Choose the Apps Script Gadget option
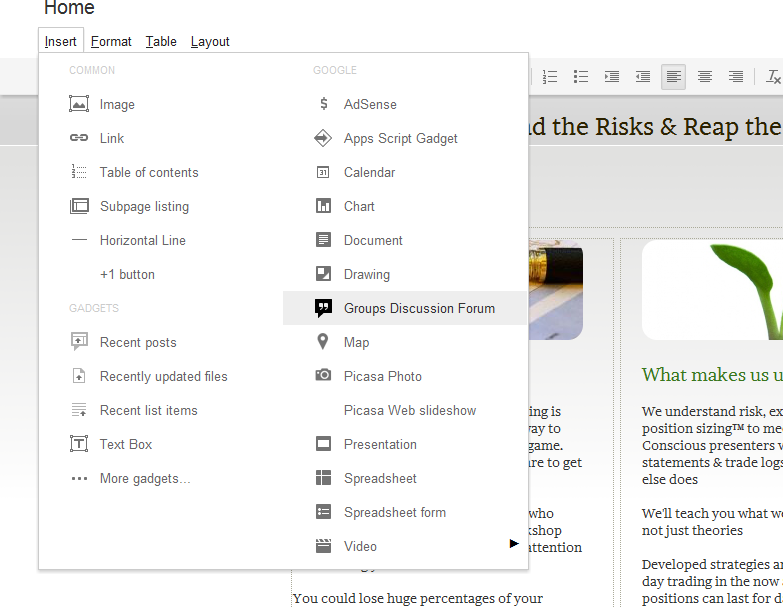The image size is (783, 607). point(400,138)
